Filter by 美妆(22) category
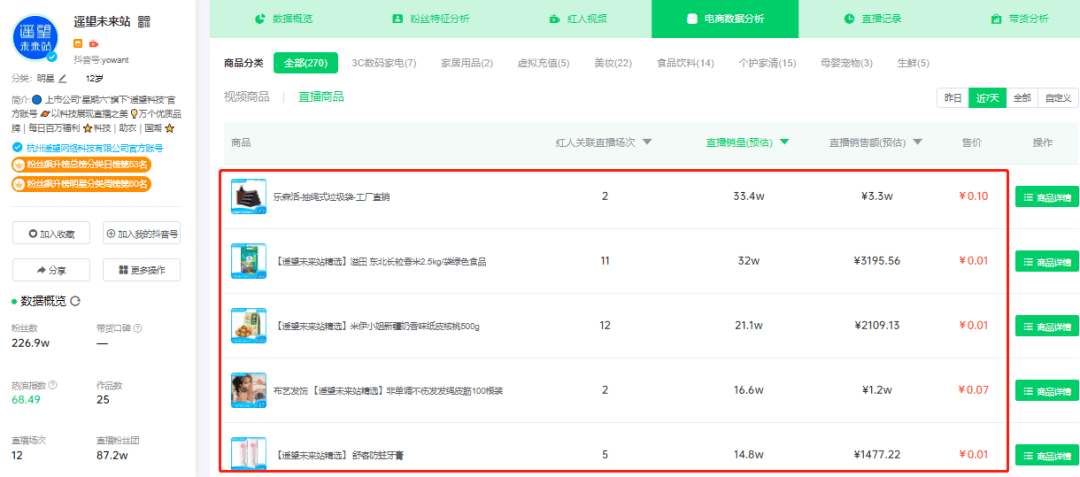This screenshot has width=1080, height=477. point(613,63)
